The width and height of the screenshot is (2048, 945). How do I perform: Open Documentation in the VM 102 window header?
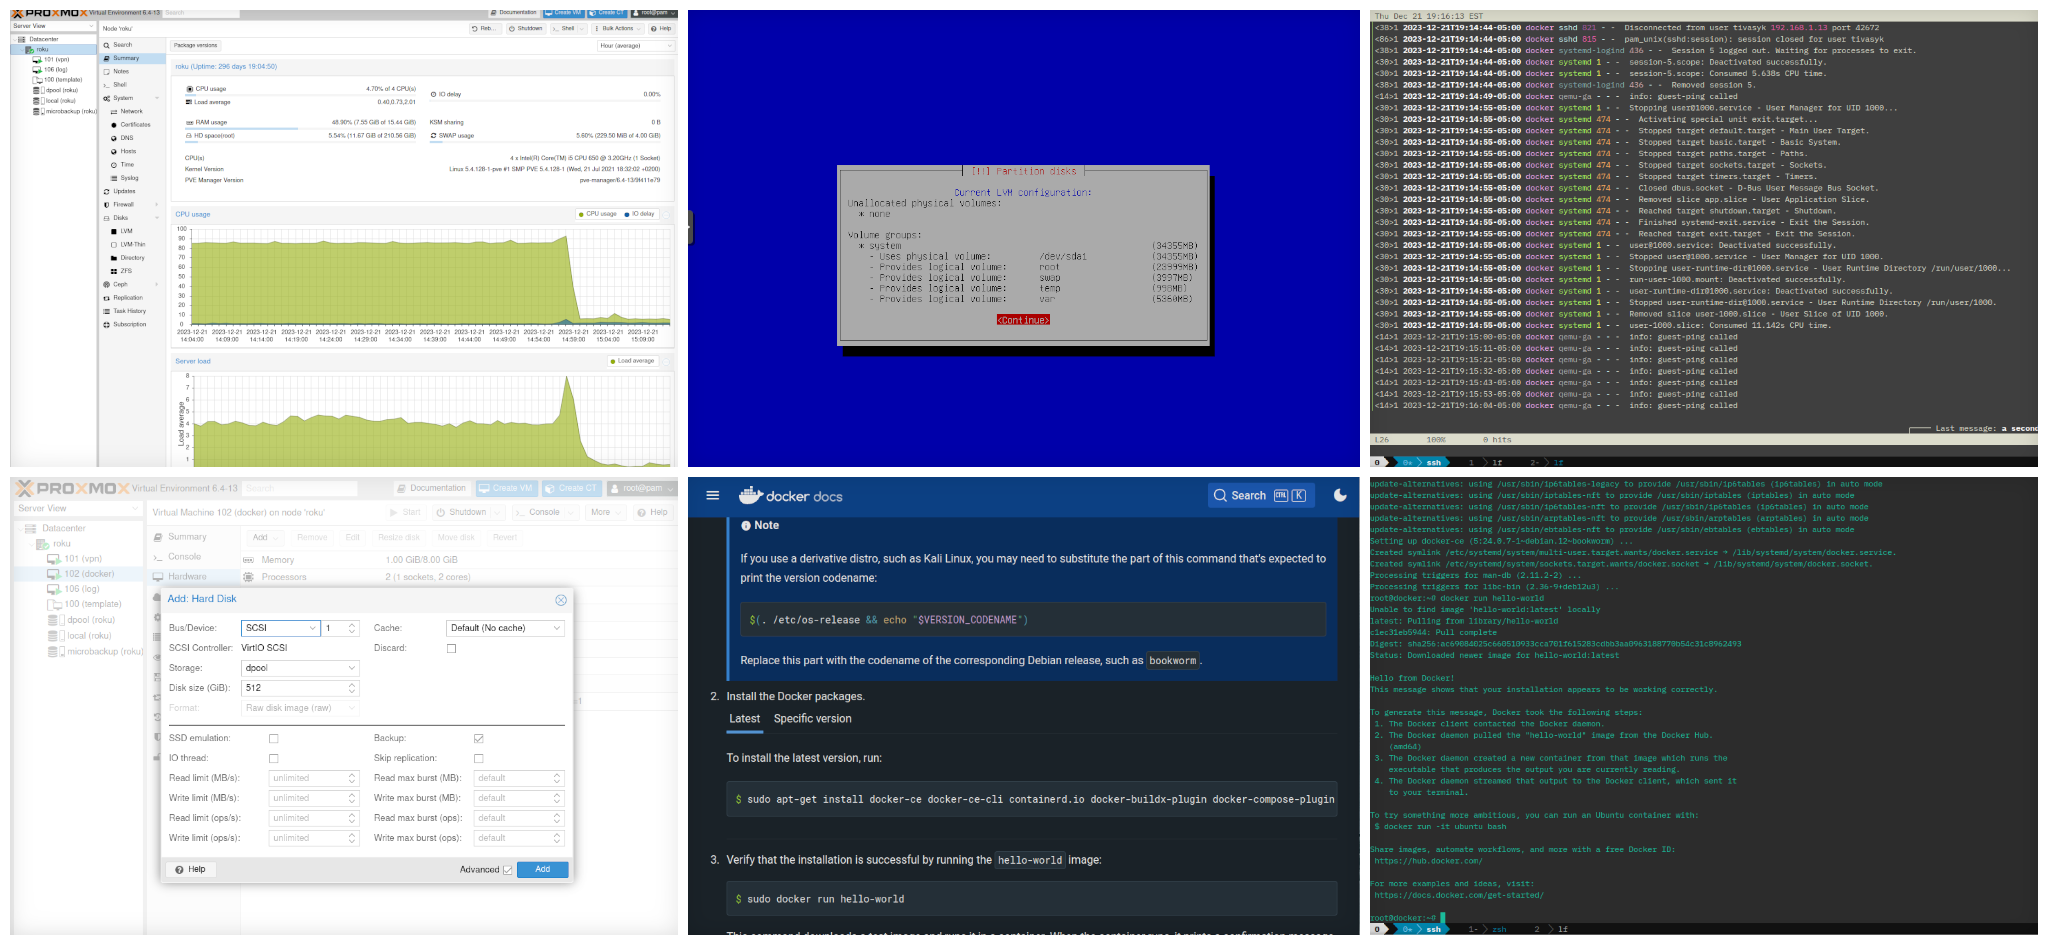431,488
